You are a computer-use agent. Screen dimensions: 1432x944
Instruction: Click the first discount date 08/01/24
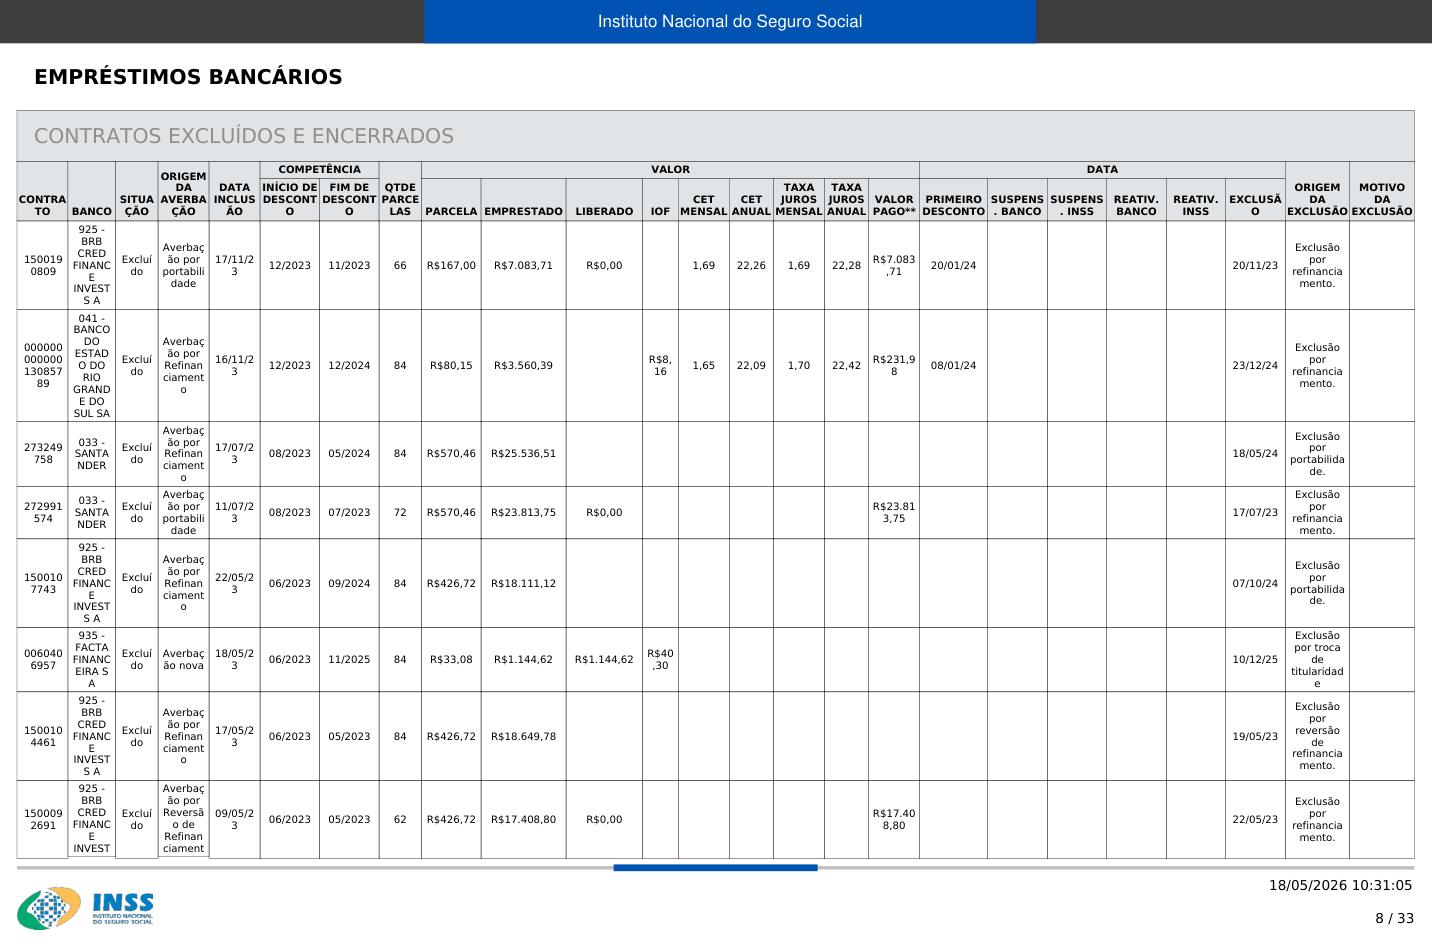pos(953,365)
